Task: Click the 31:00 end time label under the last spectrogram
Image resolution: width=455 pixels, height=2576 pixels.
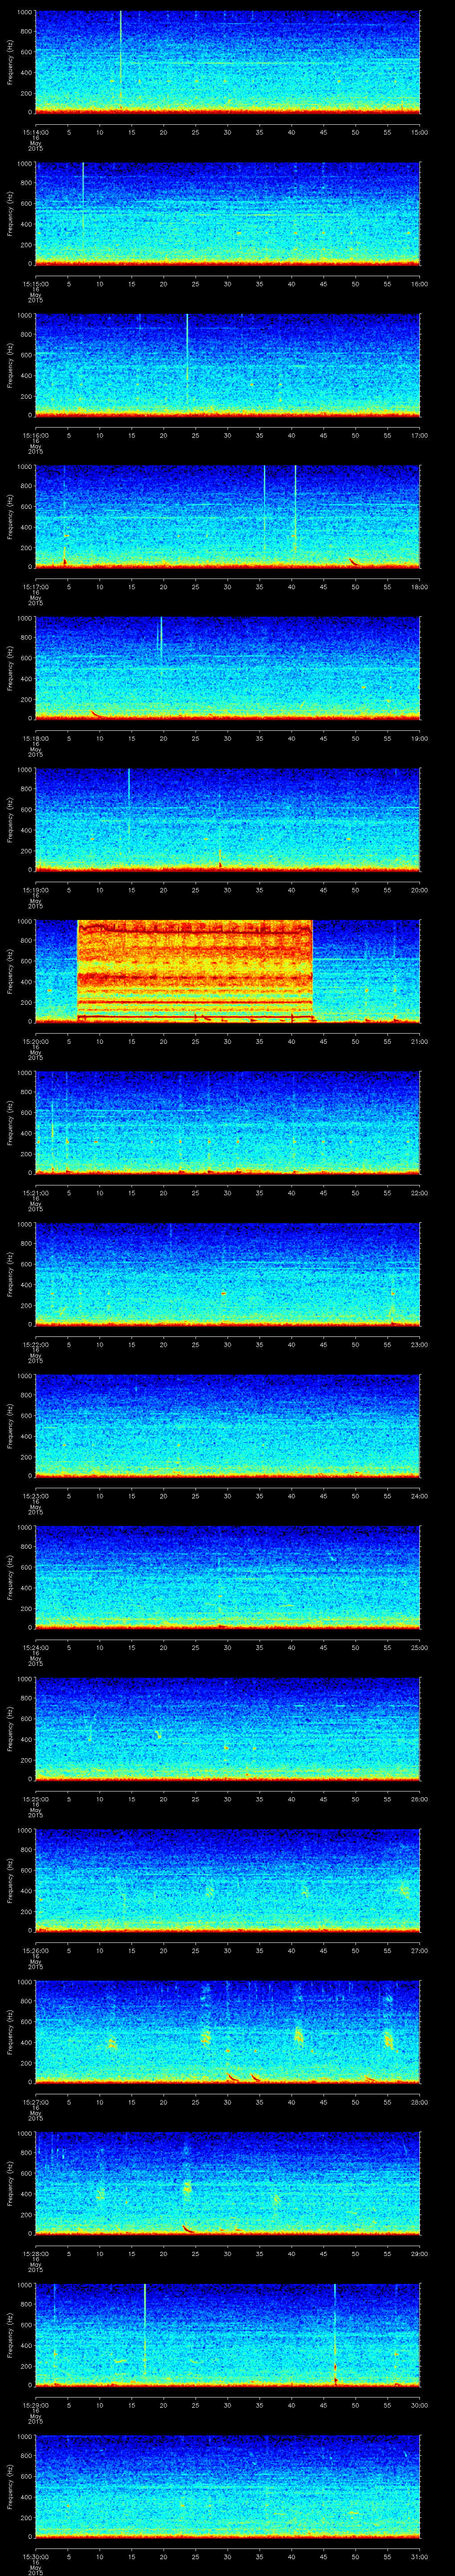Action: click(x=419, y=2557)
